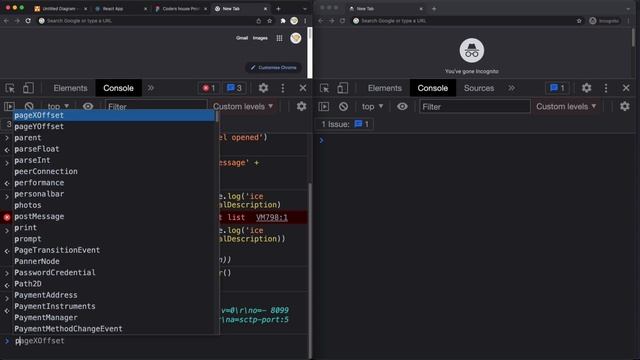640x360 pixels.
Task: Toggle live expression eye in right console
Action: [x=402, y=107]
